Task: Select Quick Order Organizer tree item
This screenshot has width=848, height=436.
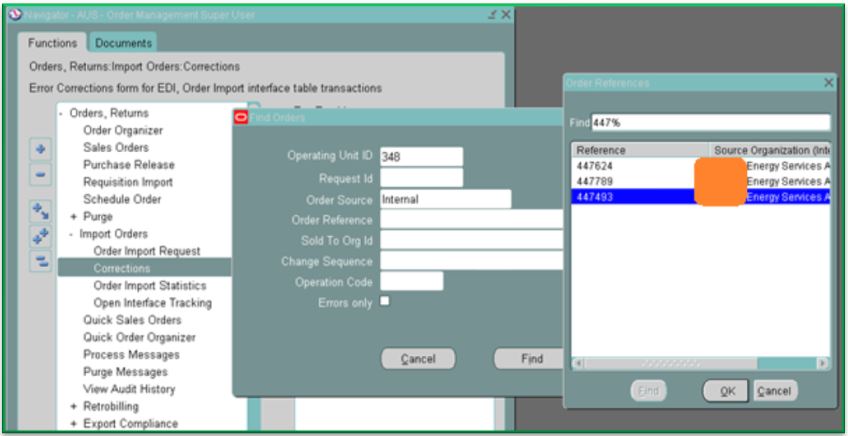Action: [139, 338]
